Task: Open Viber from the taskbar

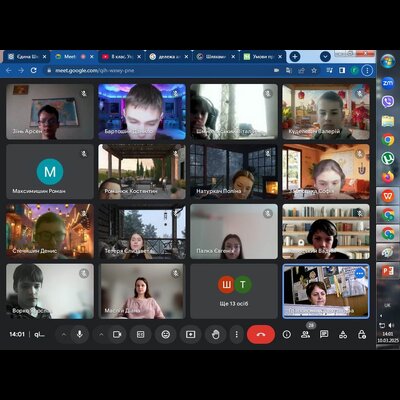Action: (388, 102)
